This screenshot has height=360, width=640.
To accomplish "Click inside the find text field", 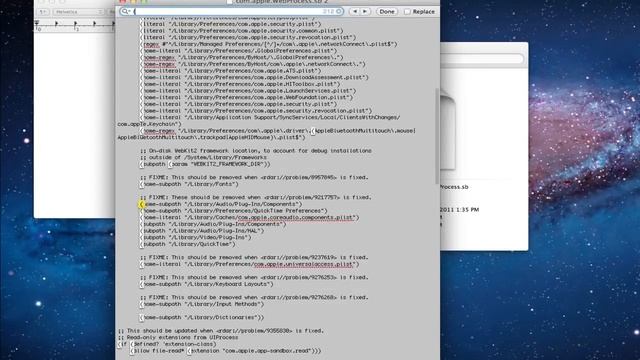I will (231, 11).
